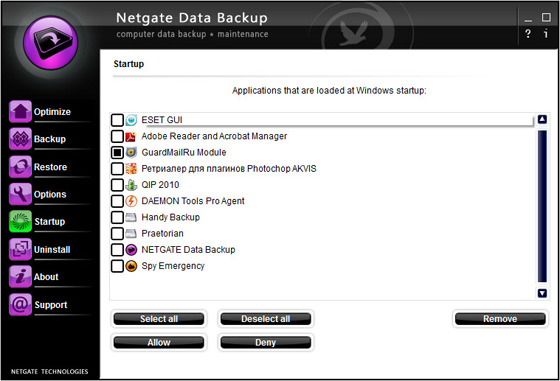
Task: Tick the Spy Emergency checkbox
Action: coord(117,266)
